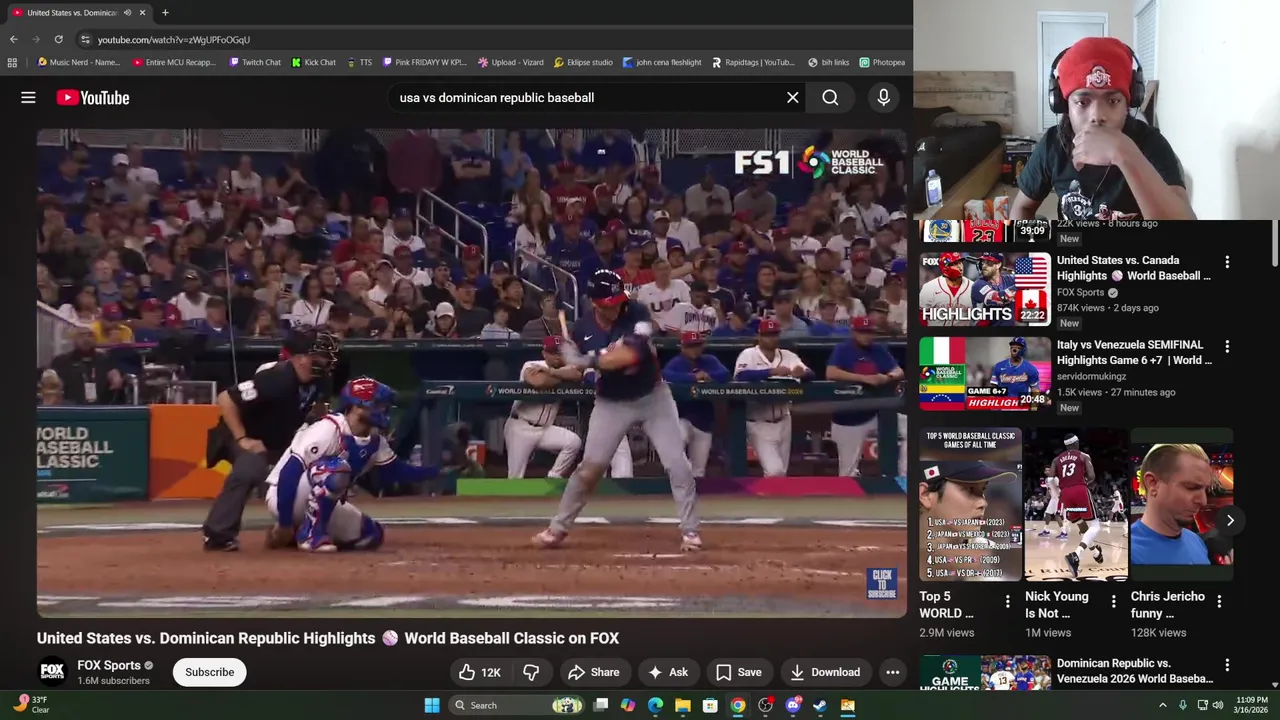Open the FOX Sports channel avatar
Image resolution: width=1280 pixels, height=720 pixels.
tap(52, 672)
